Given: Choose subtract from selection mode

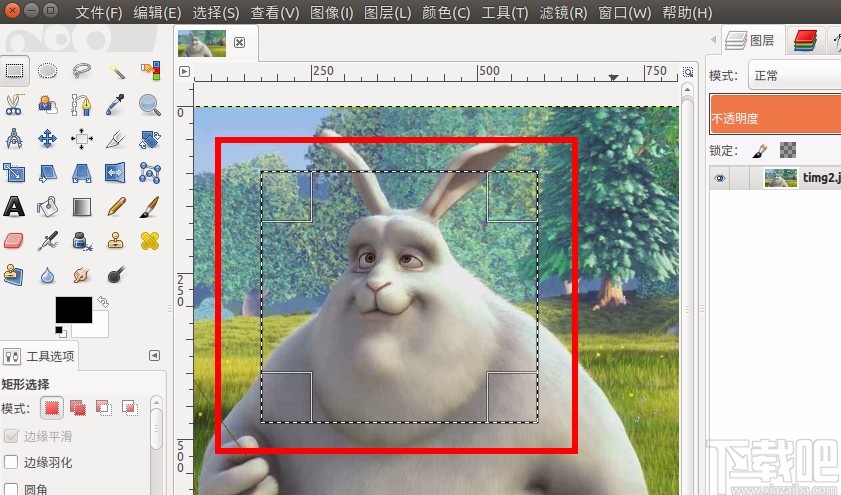Looking at the screenshot, I should point(104,408).
